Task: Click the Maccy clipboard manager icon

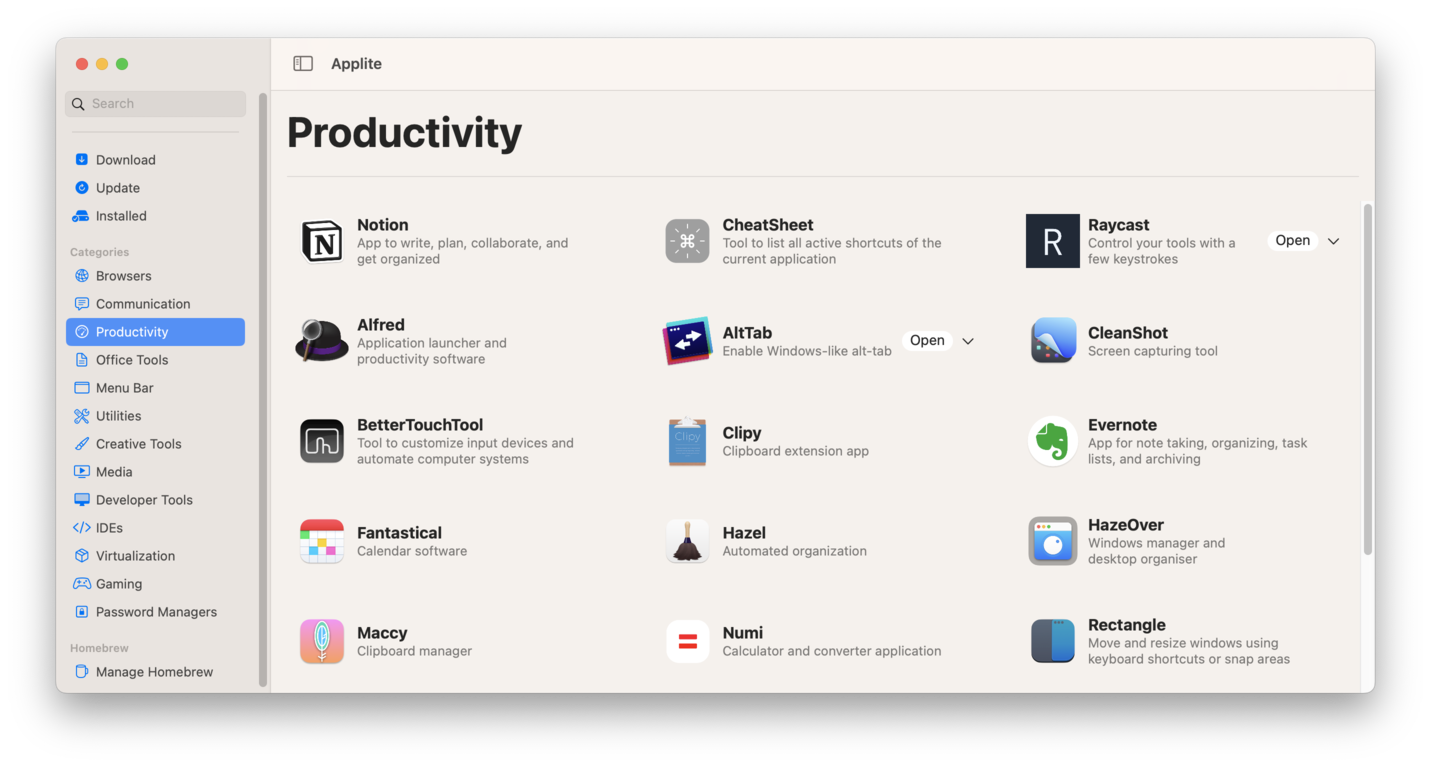Action: click(321, 640)
